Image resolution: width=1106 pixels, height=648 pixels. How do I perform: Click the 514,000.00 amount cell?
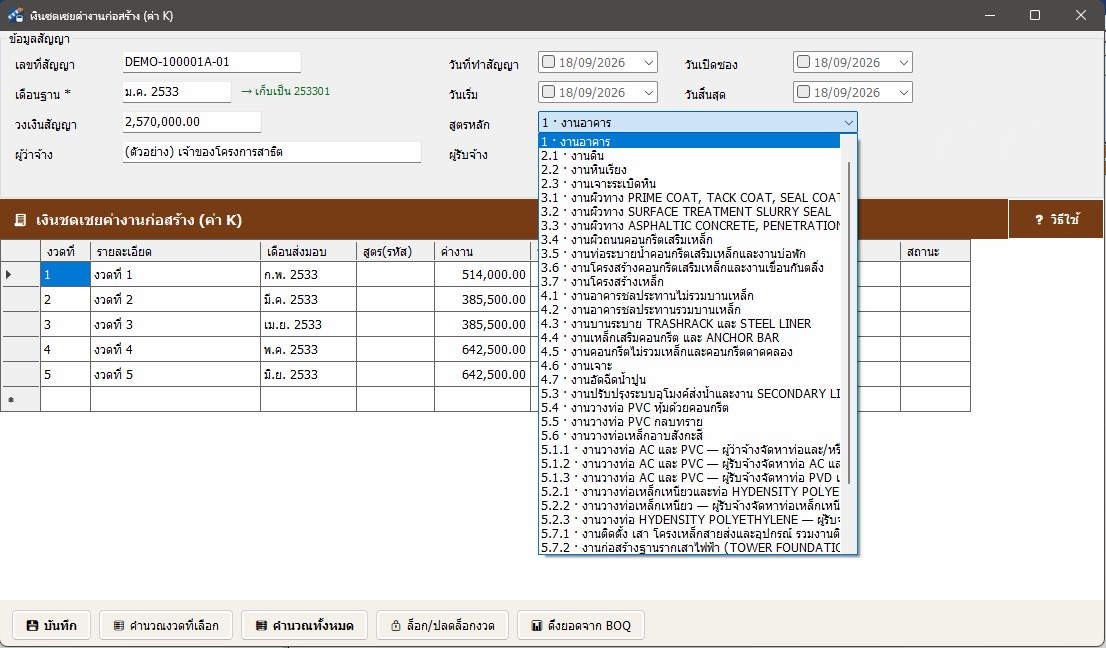(x=482, y=274)
